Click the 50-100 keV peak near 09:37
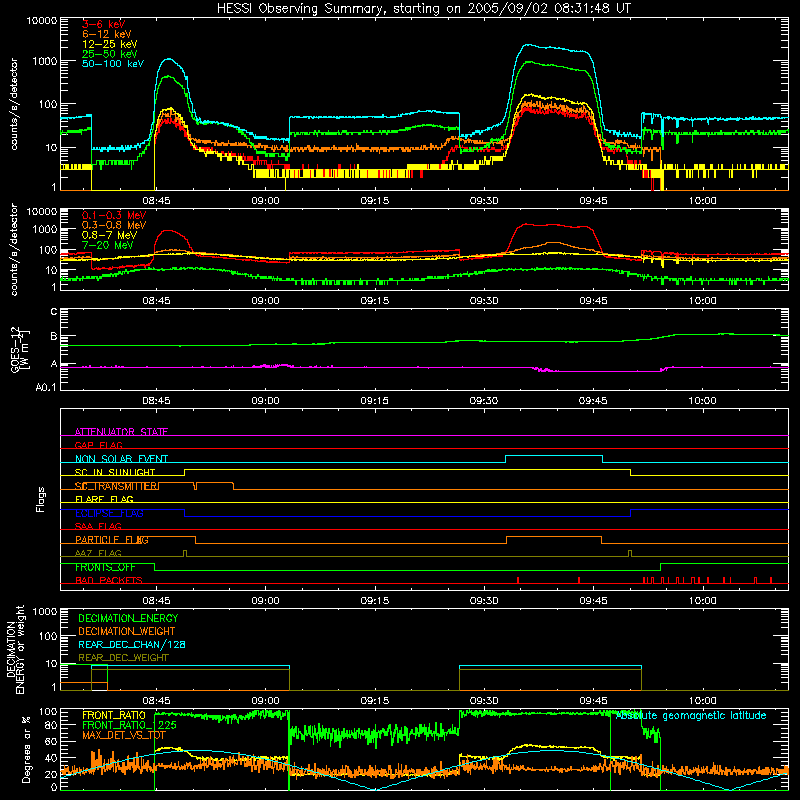 pos(530,45)
